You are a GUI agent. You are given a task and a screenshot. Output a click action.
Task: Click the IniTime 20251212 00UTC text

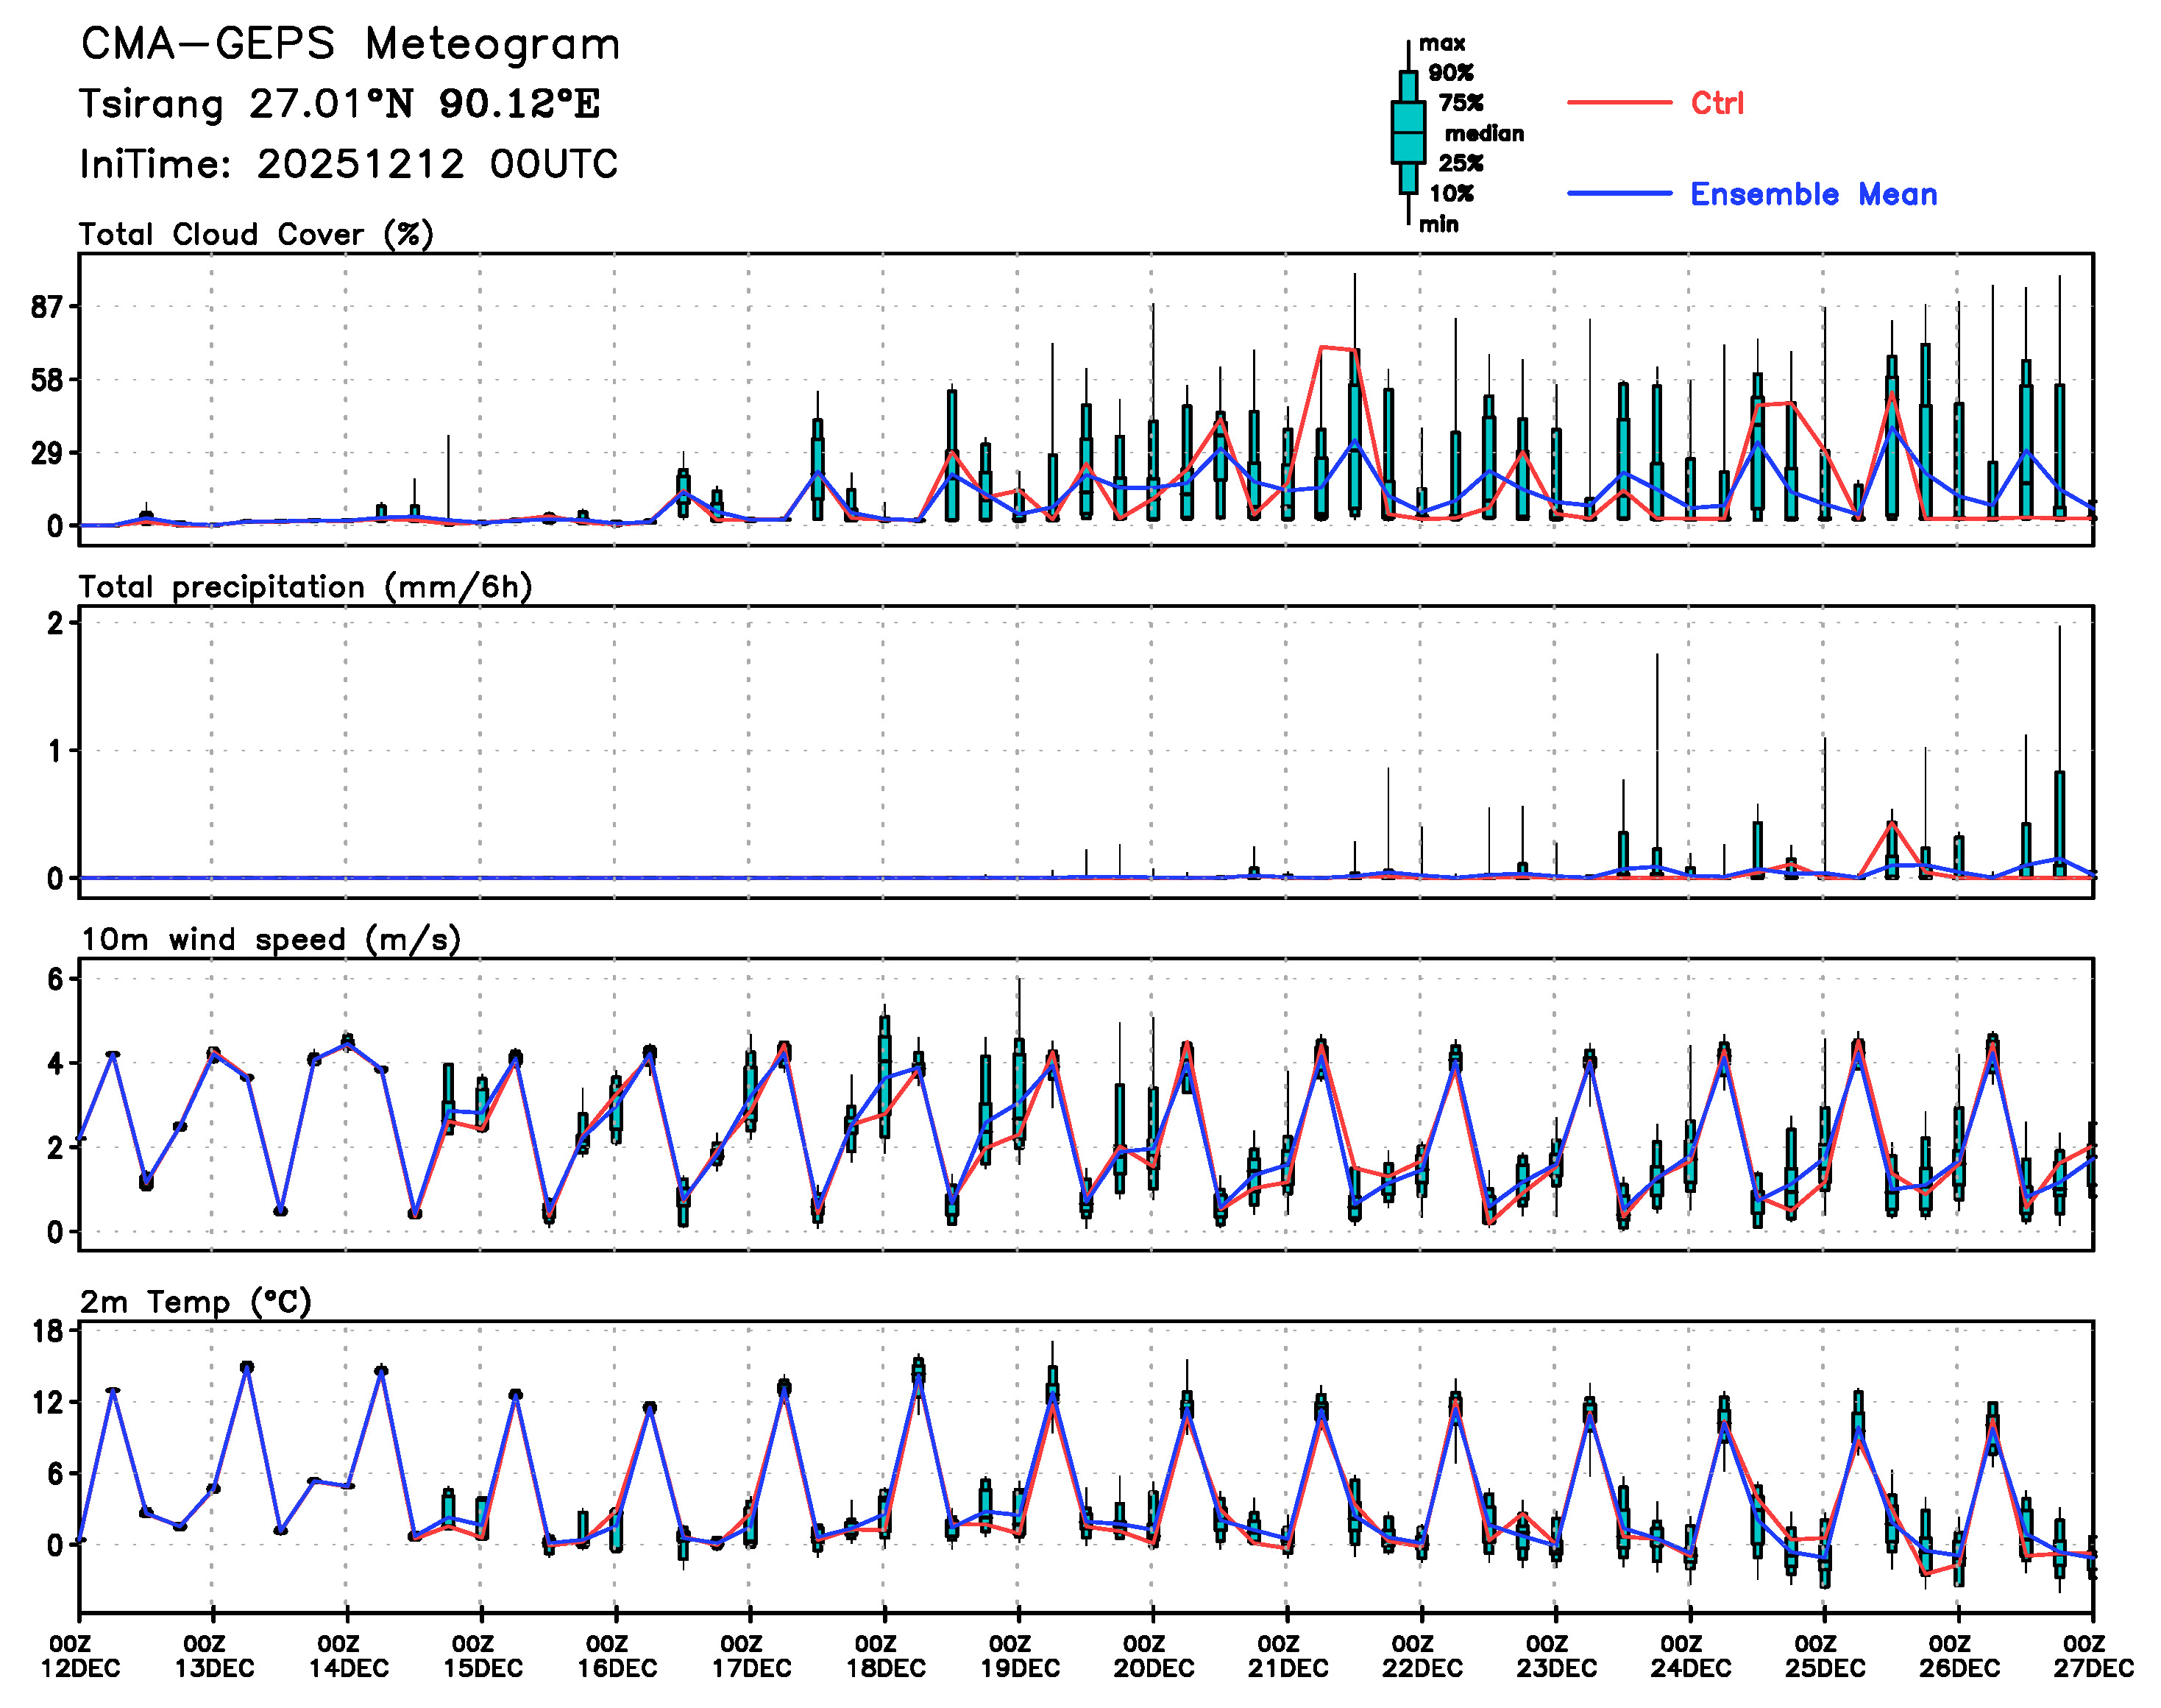pos(349,164)
